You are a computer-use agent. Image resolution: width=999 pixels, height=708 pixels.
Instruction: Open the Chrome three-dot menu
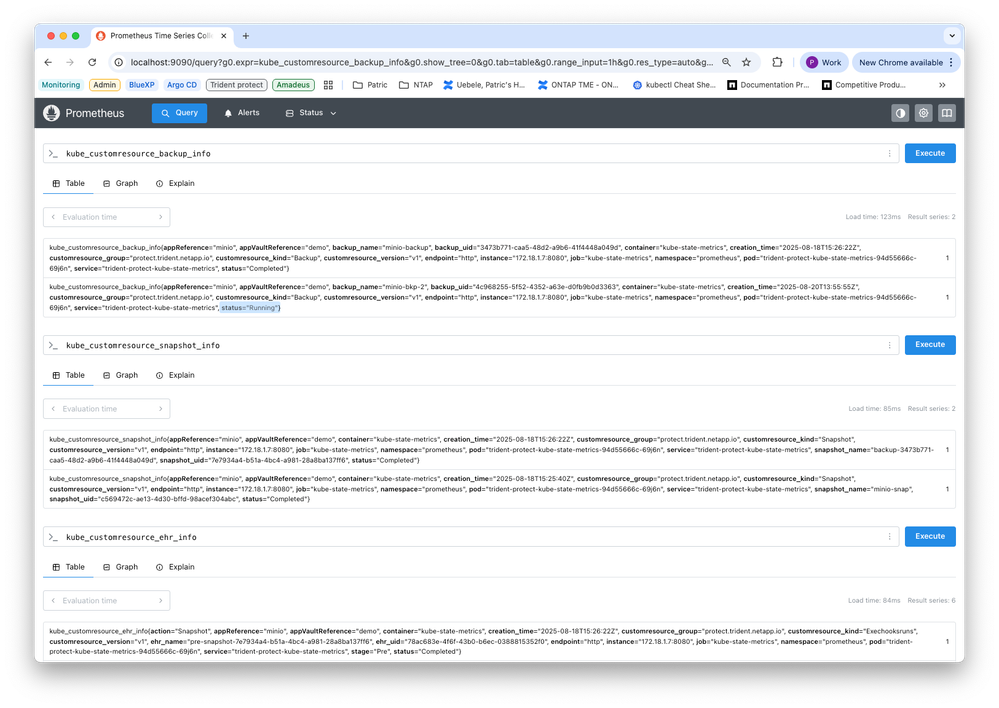click(x=951, y=62)
